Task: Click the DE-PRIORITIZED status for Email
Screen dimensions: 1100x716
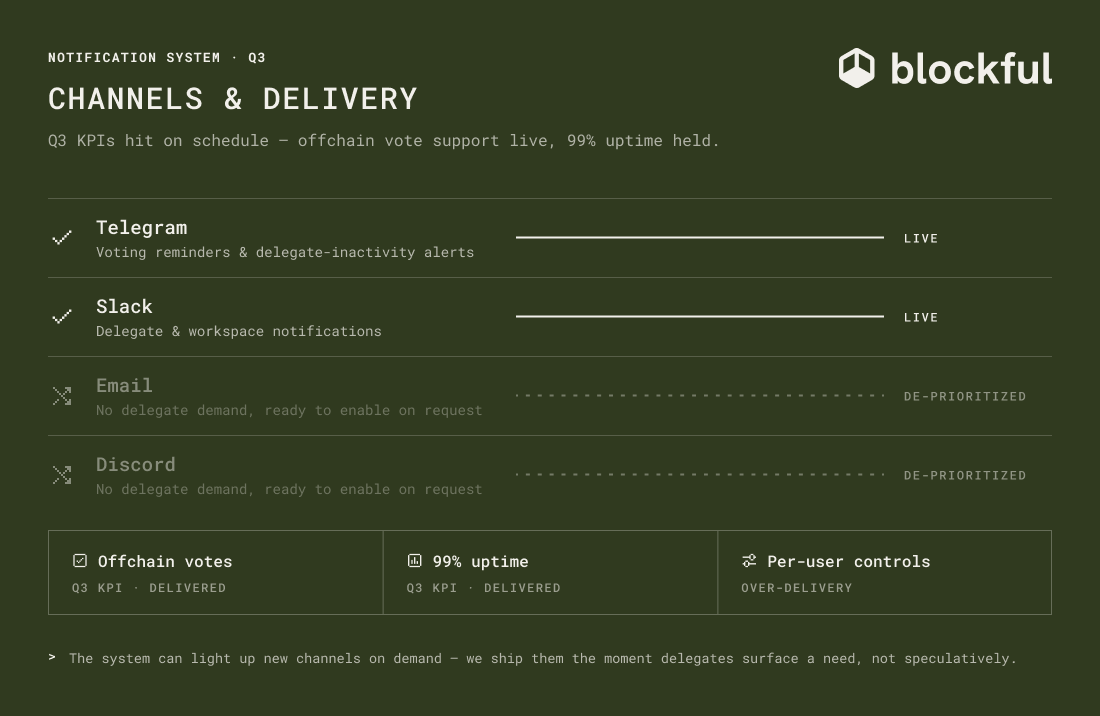Action: pyautogui.click(x=965, y=396)
